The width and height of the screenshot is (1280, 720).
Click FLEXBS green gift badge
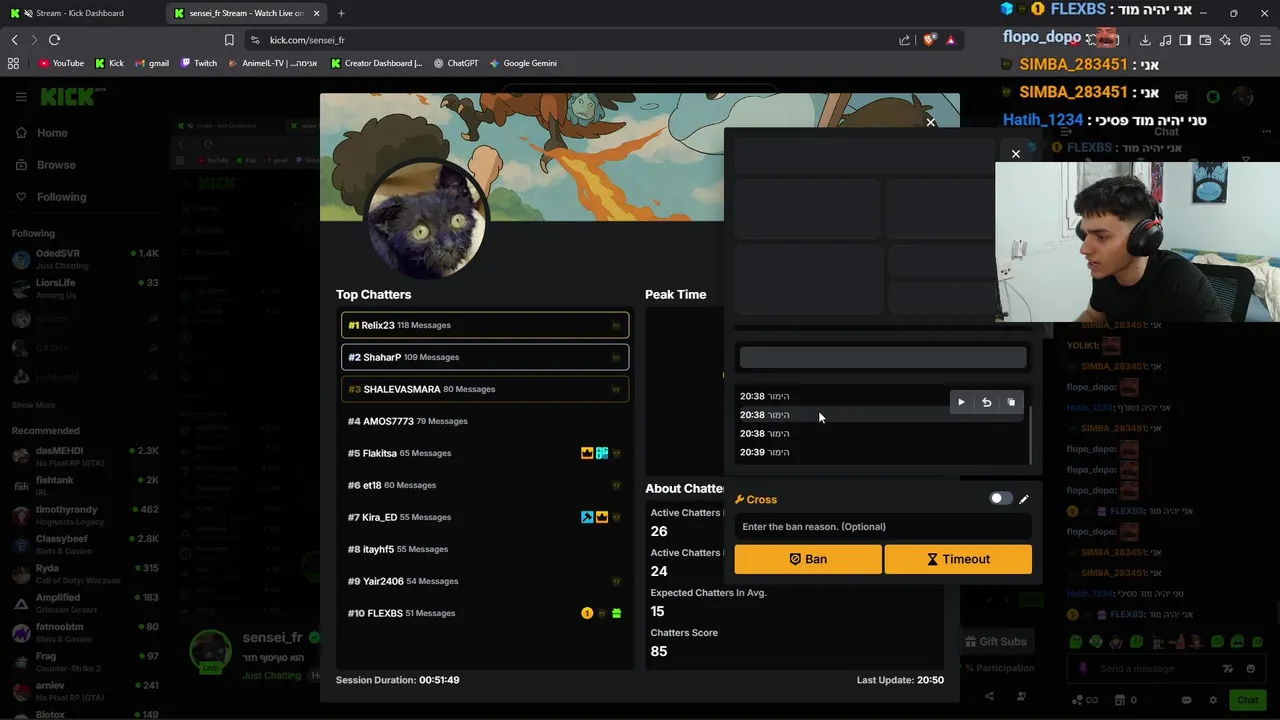point(617,613)
